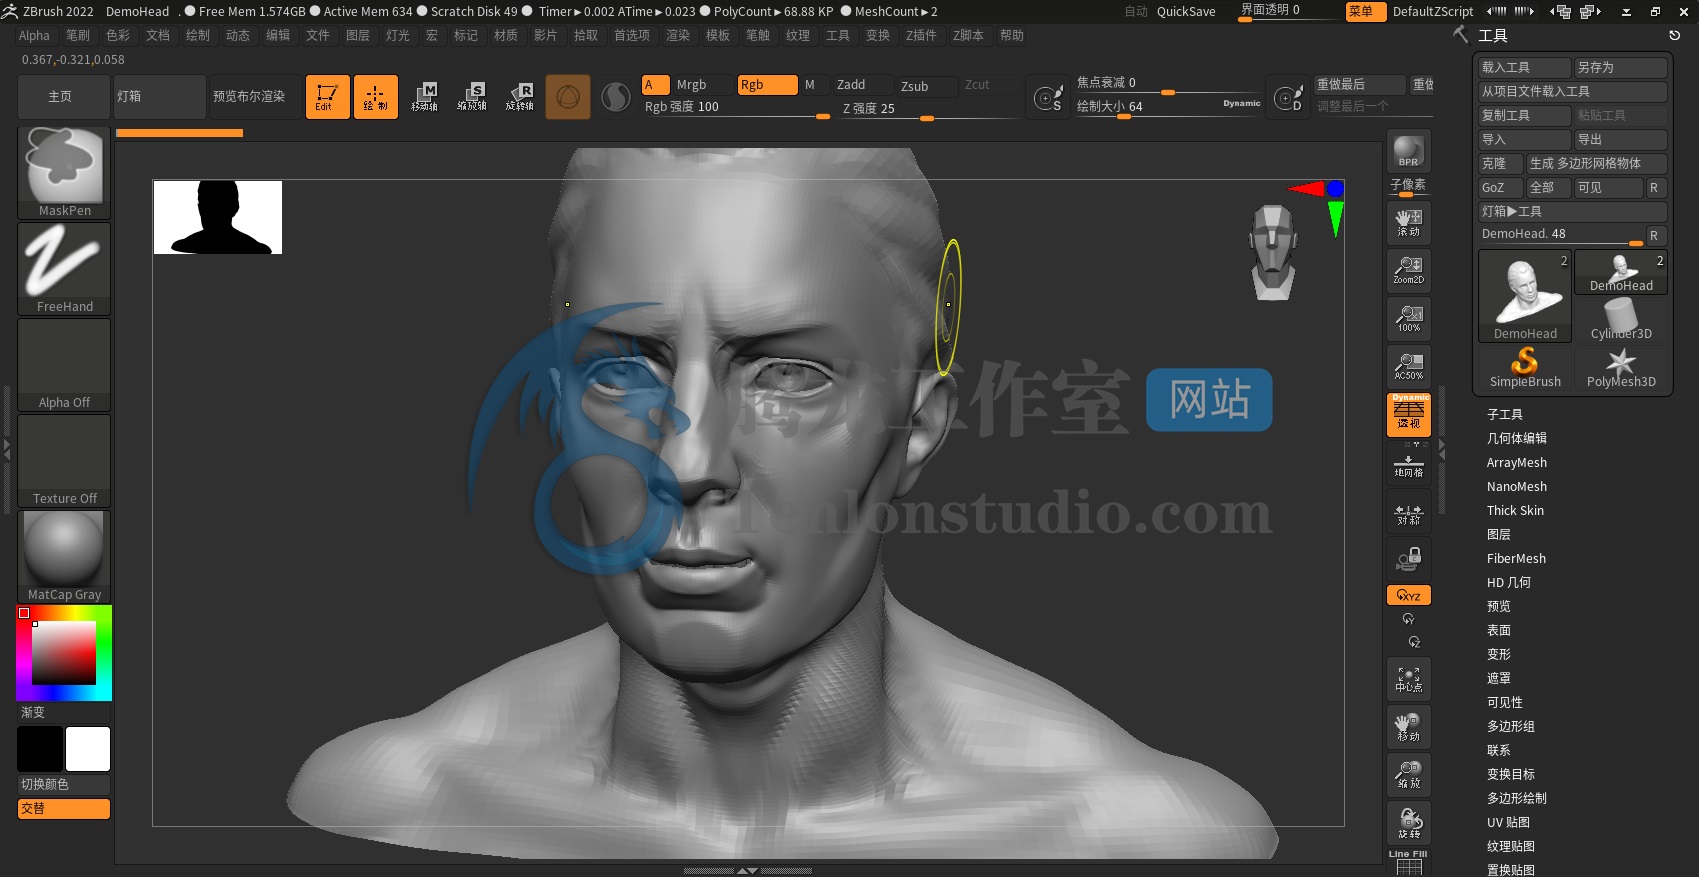
Task: Click the 载入工具 load tool button
Action: coord(1525,67)
